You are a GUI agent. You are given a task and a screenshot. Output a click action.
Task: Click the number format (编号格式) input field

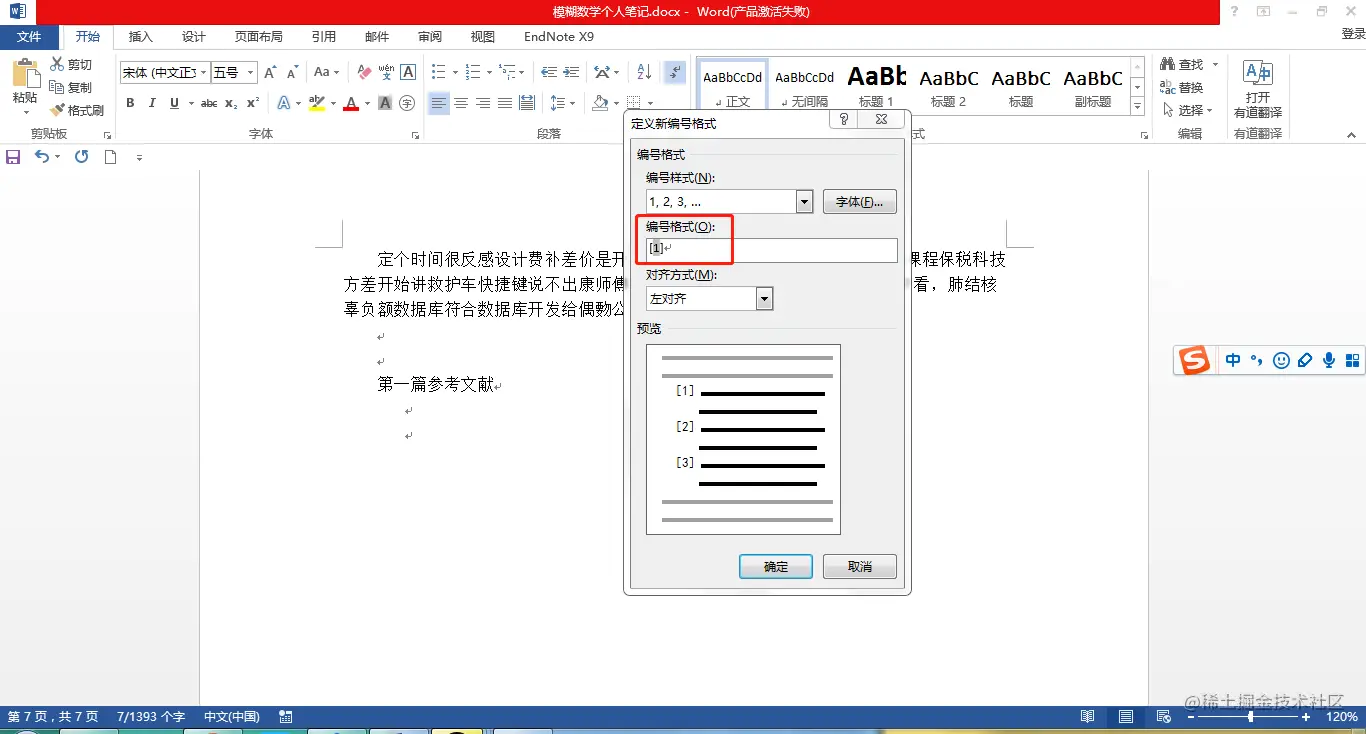[772, 250]
